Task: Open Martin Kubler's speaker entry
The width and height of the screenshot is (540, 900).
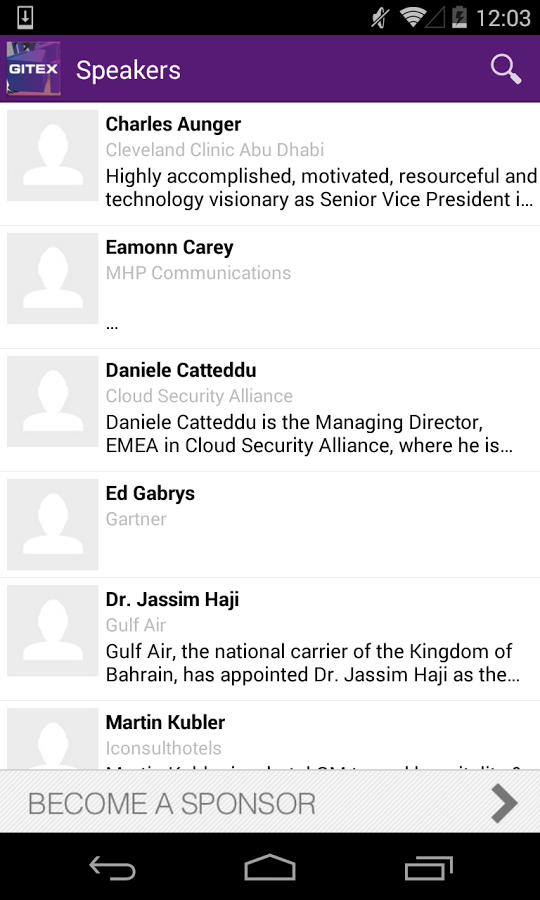Action: pyautogui.click(x=270, y=736)
